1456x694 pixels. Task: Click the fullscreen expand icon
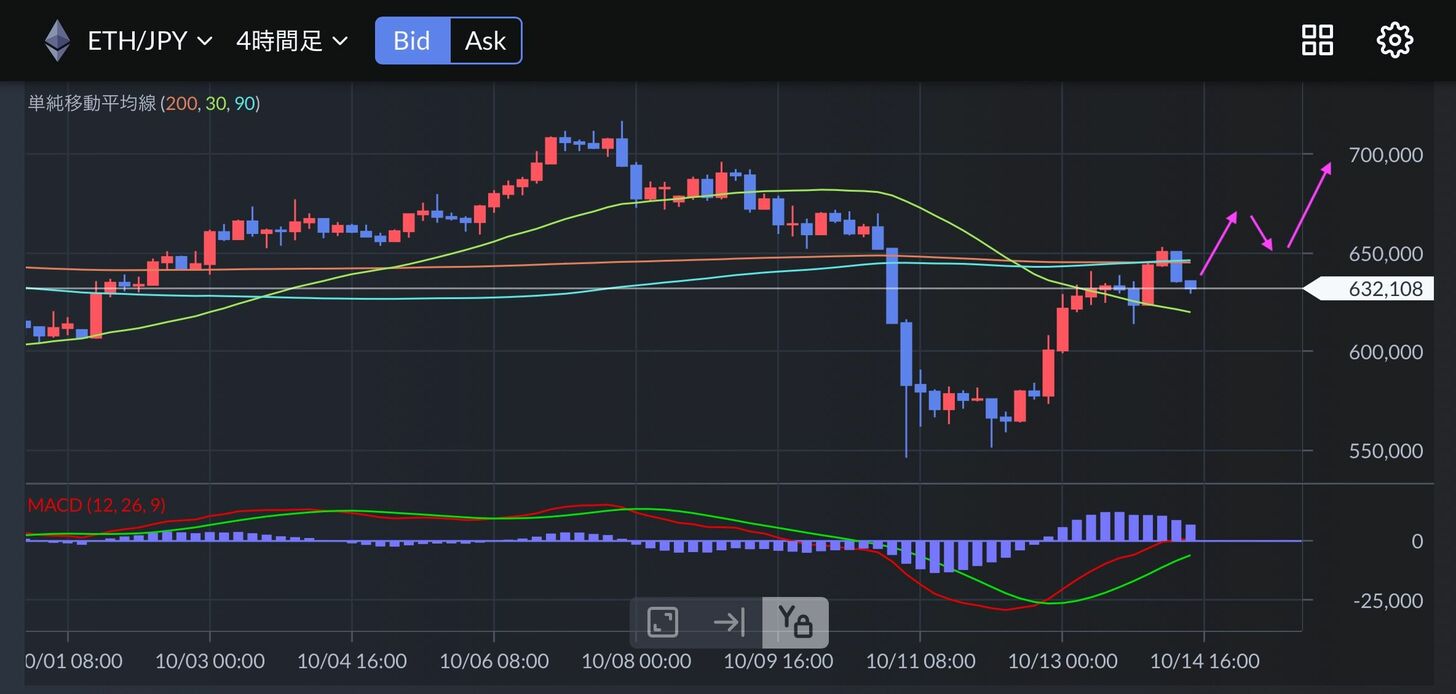pyautogui.click(x=662, y=622)
